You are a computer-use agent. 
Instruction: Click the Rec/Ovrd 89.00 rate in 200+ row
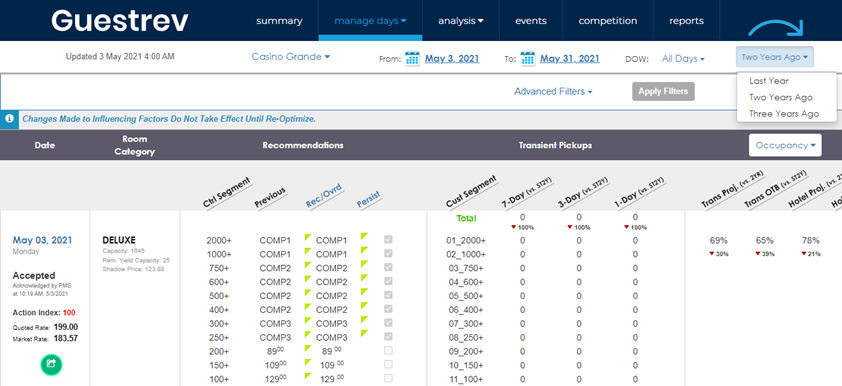(331, 351)
